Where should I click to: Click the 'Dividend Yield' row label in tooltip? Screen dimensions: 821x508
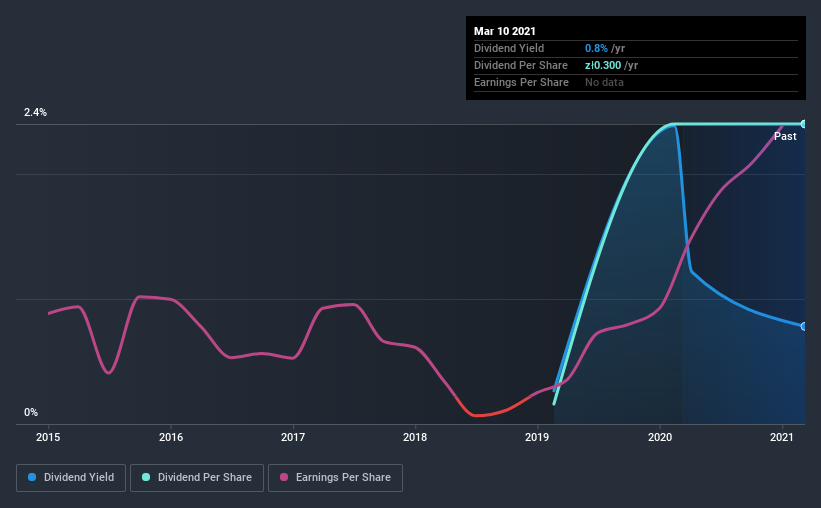(x=509, y=48)
